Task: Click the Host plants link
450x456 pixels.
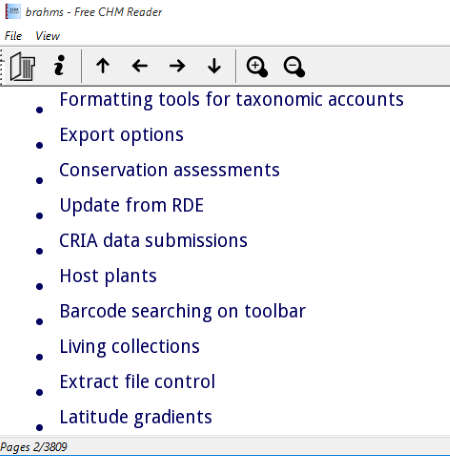Action: click(108, 276)
